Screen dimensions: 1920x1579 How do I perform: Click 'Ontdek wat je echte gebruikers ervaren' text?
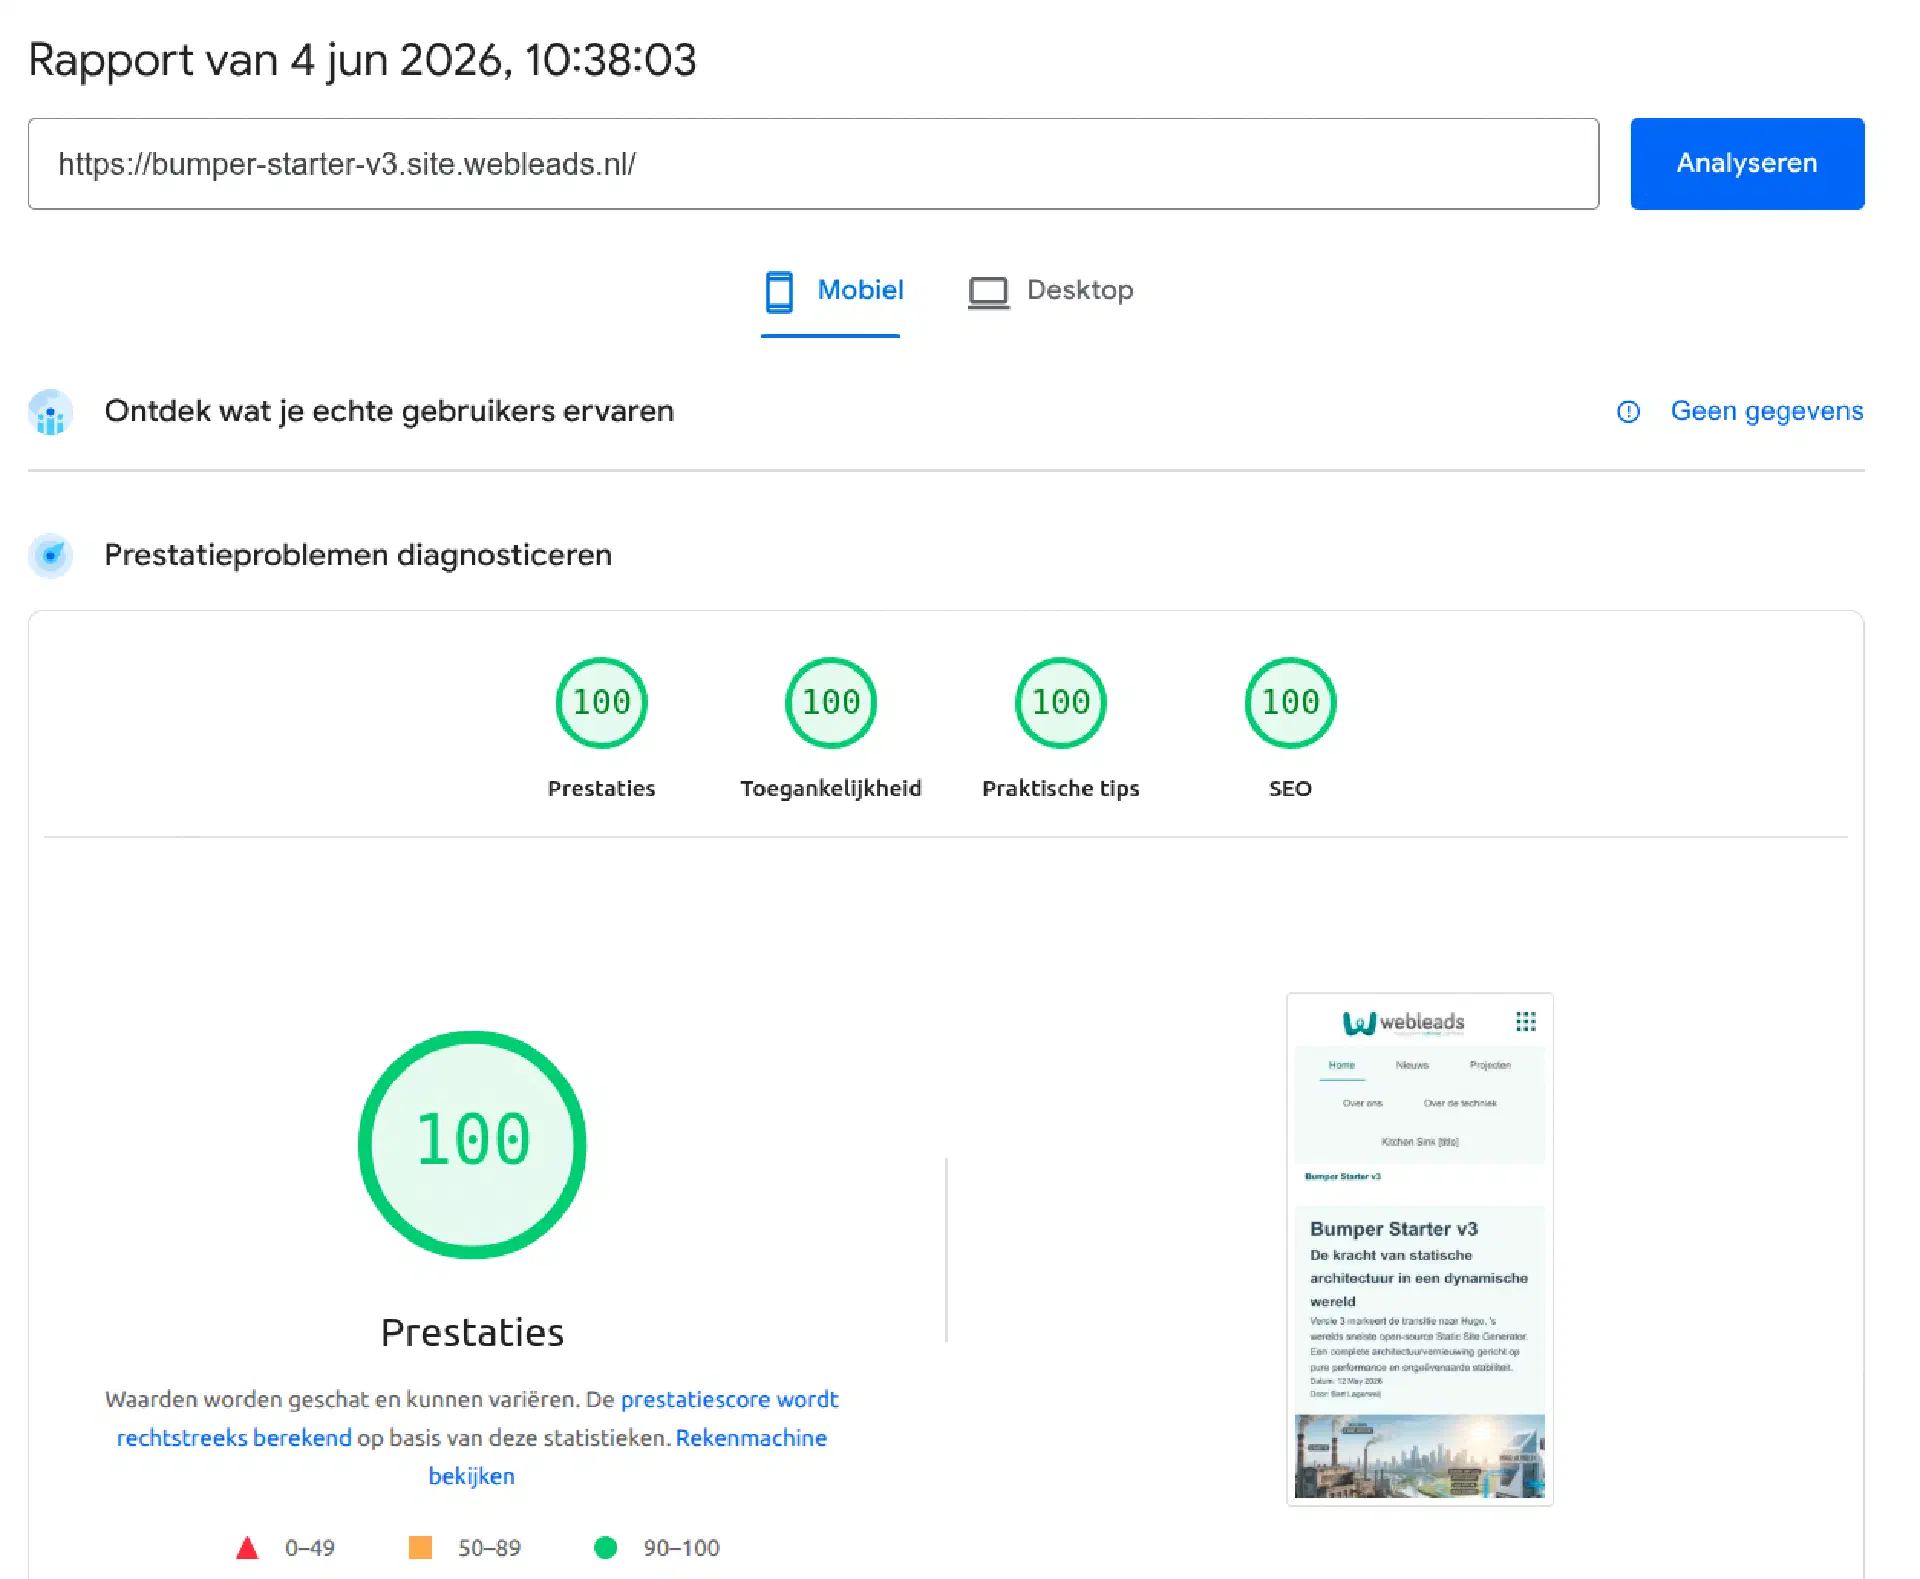[389, 411]
